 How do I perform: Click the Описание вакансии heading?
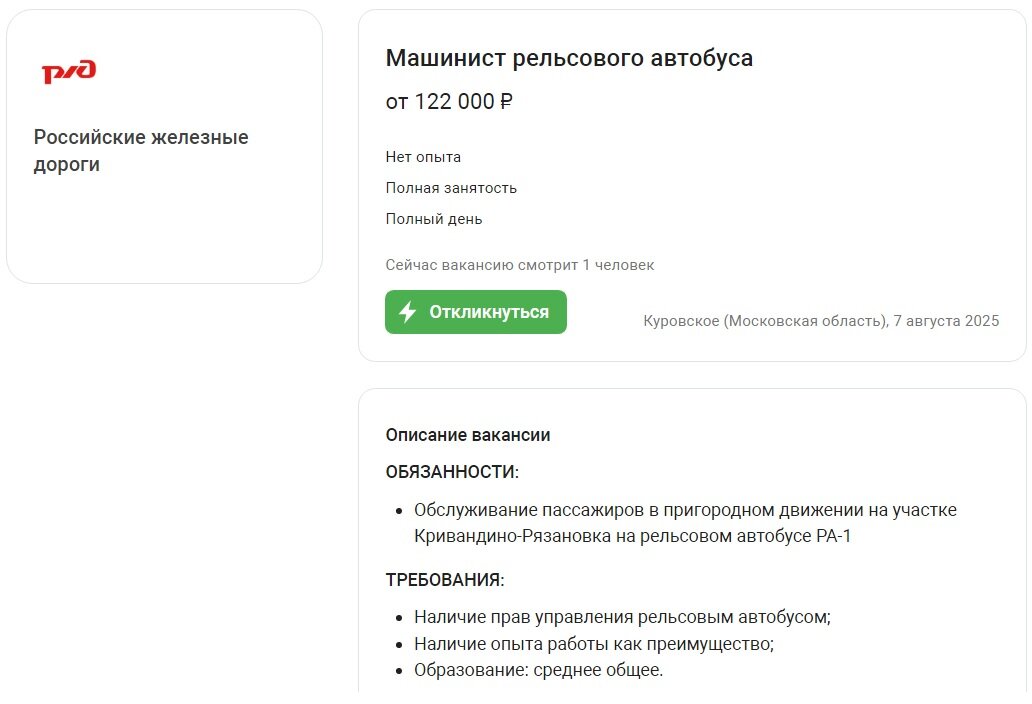pos(468,435)
